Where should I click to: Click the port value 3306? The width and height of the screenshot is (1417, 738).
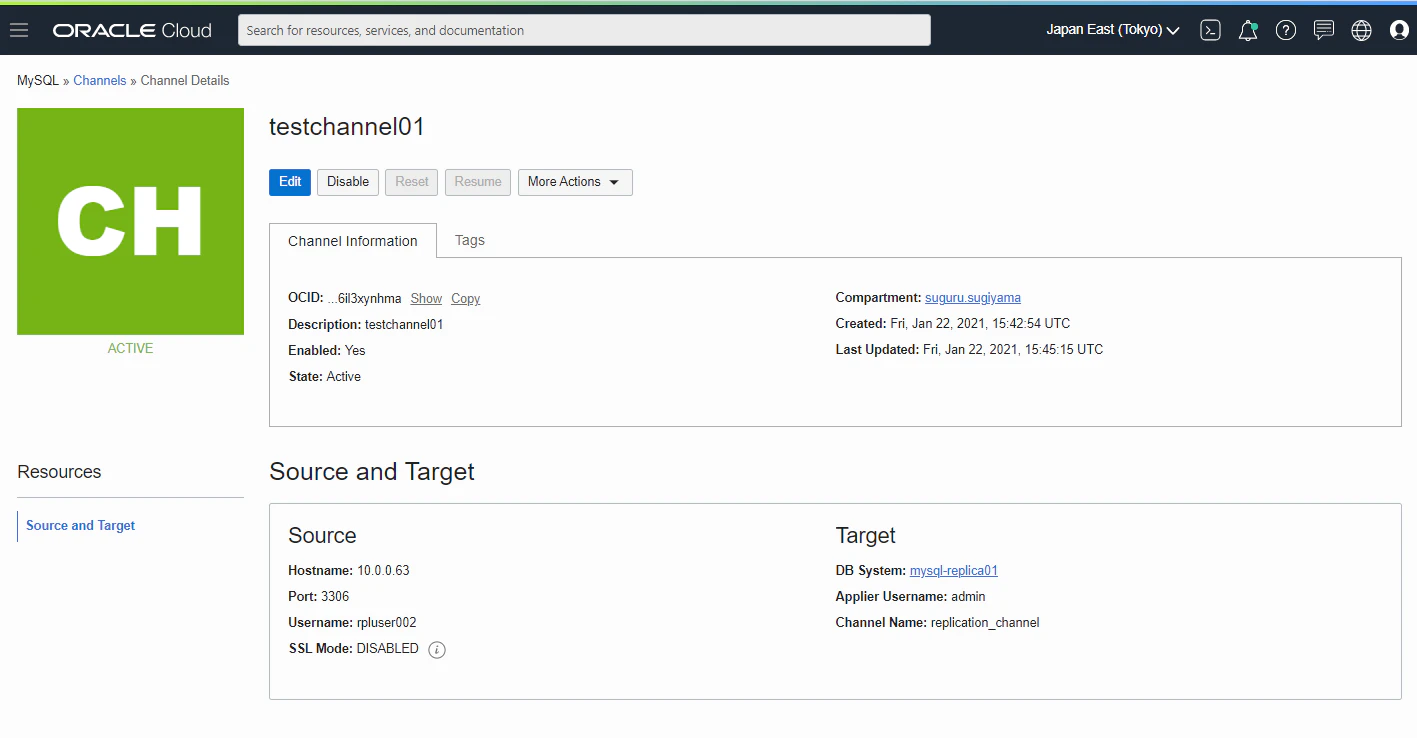(335, 596)
